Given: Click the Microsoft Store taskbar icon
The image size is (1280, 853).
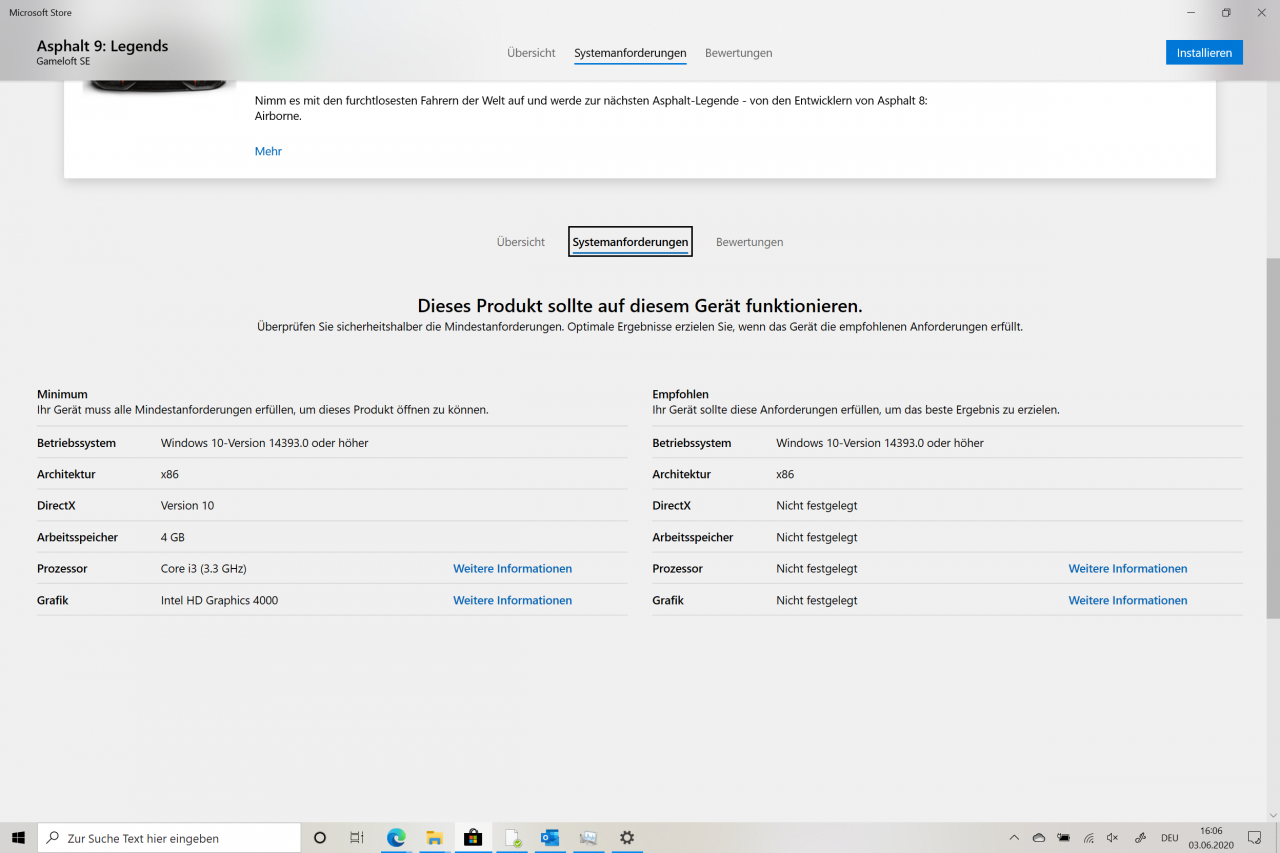Looking at the screenshot, I should point(473,838).
